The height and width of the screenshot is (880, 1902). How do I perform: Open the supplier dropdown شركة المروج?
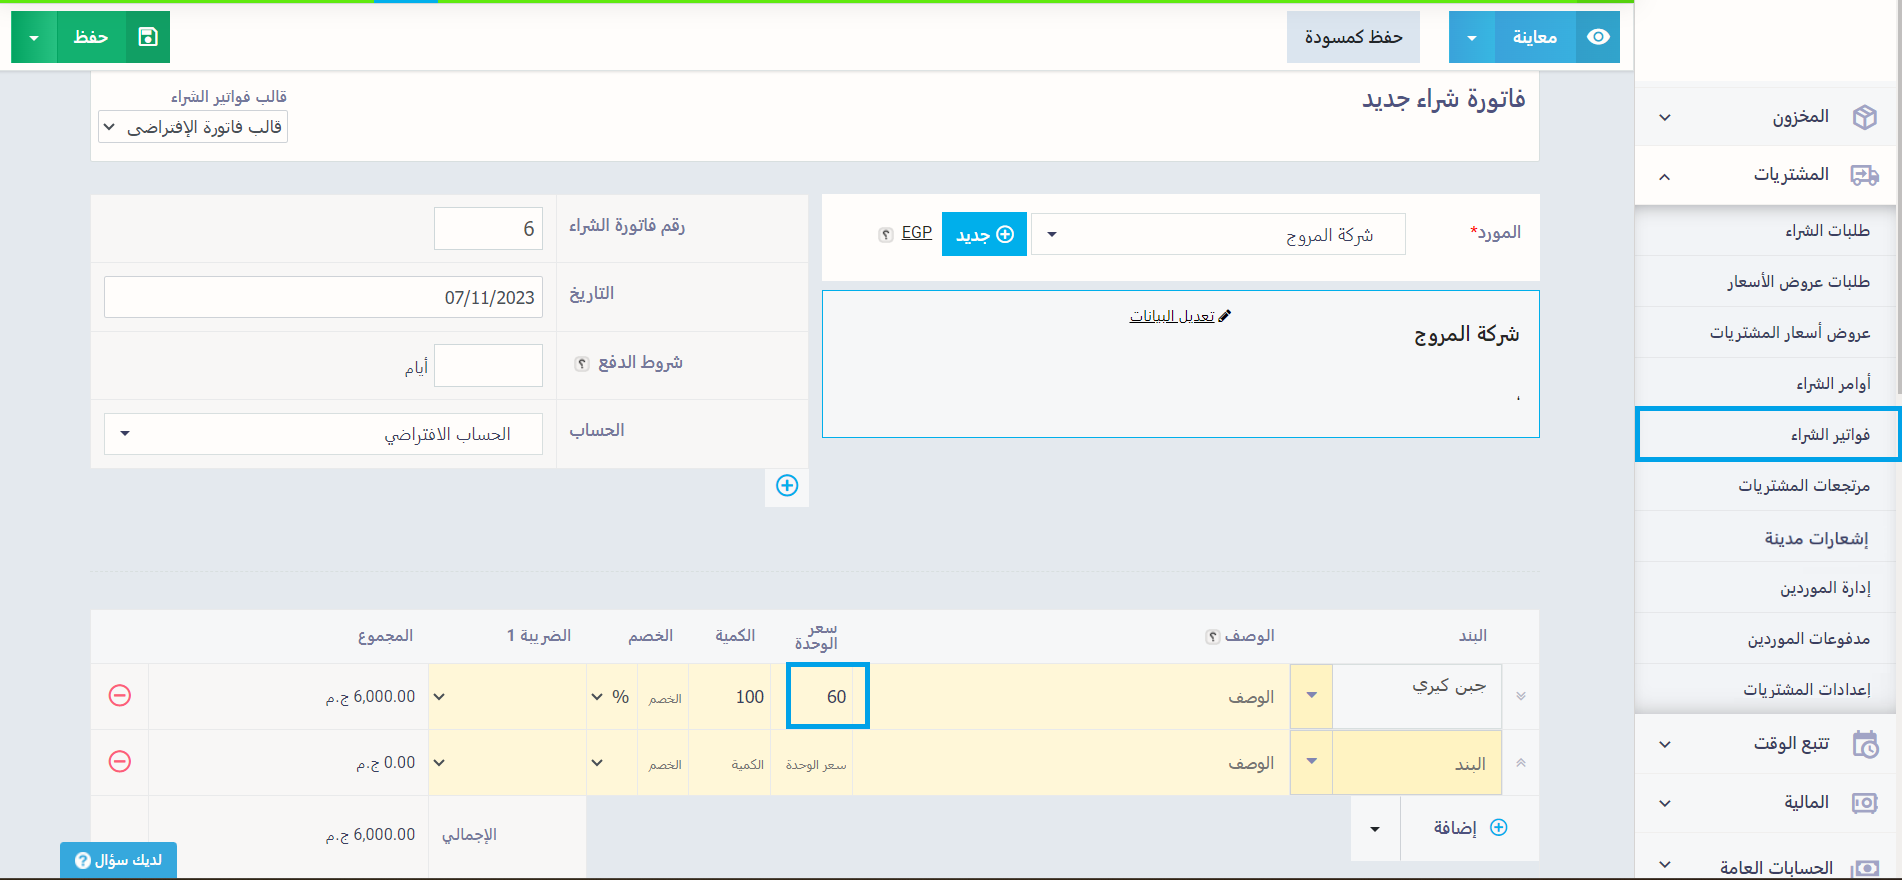1217,235
